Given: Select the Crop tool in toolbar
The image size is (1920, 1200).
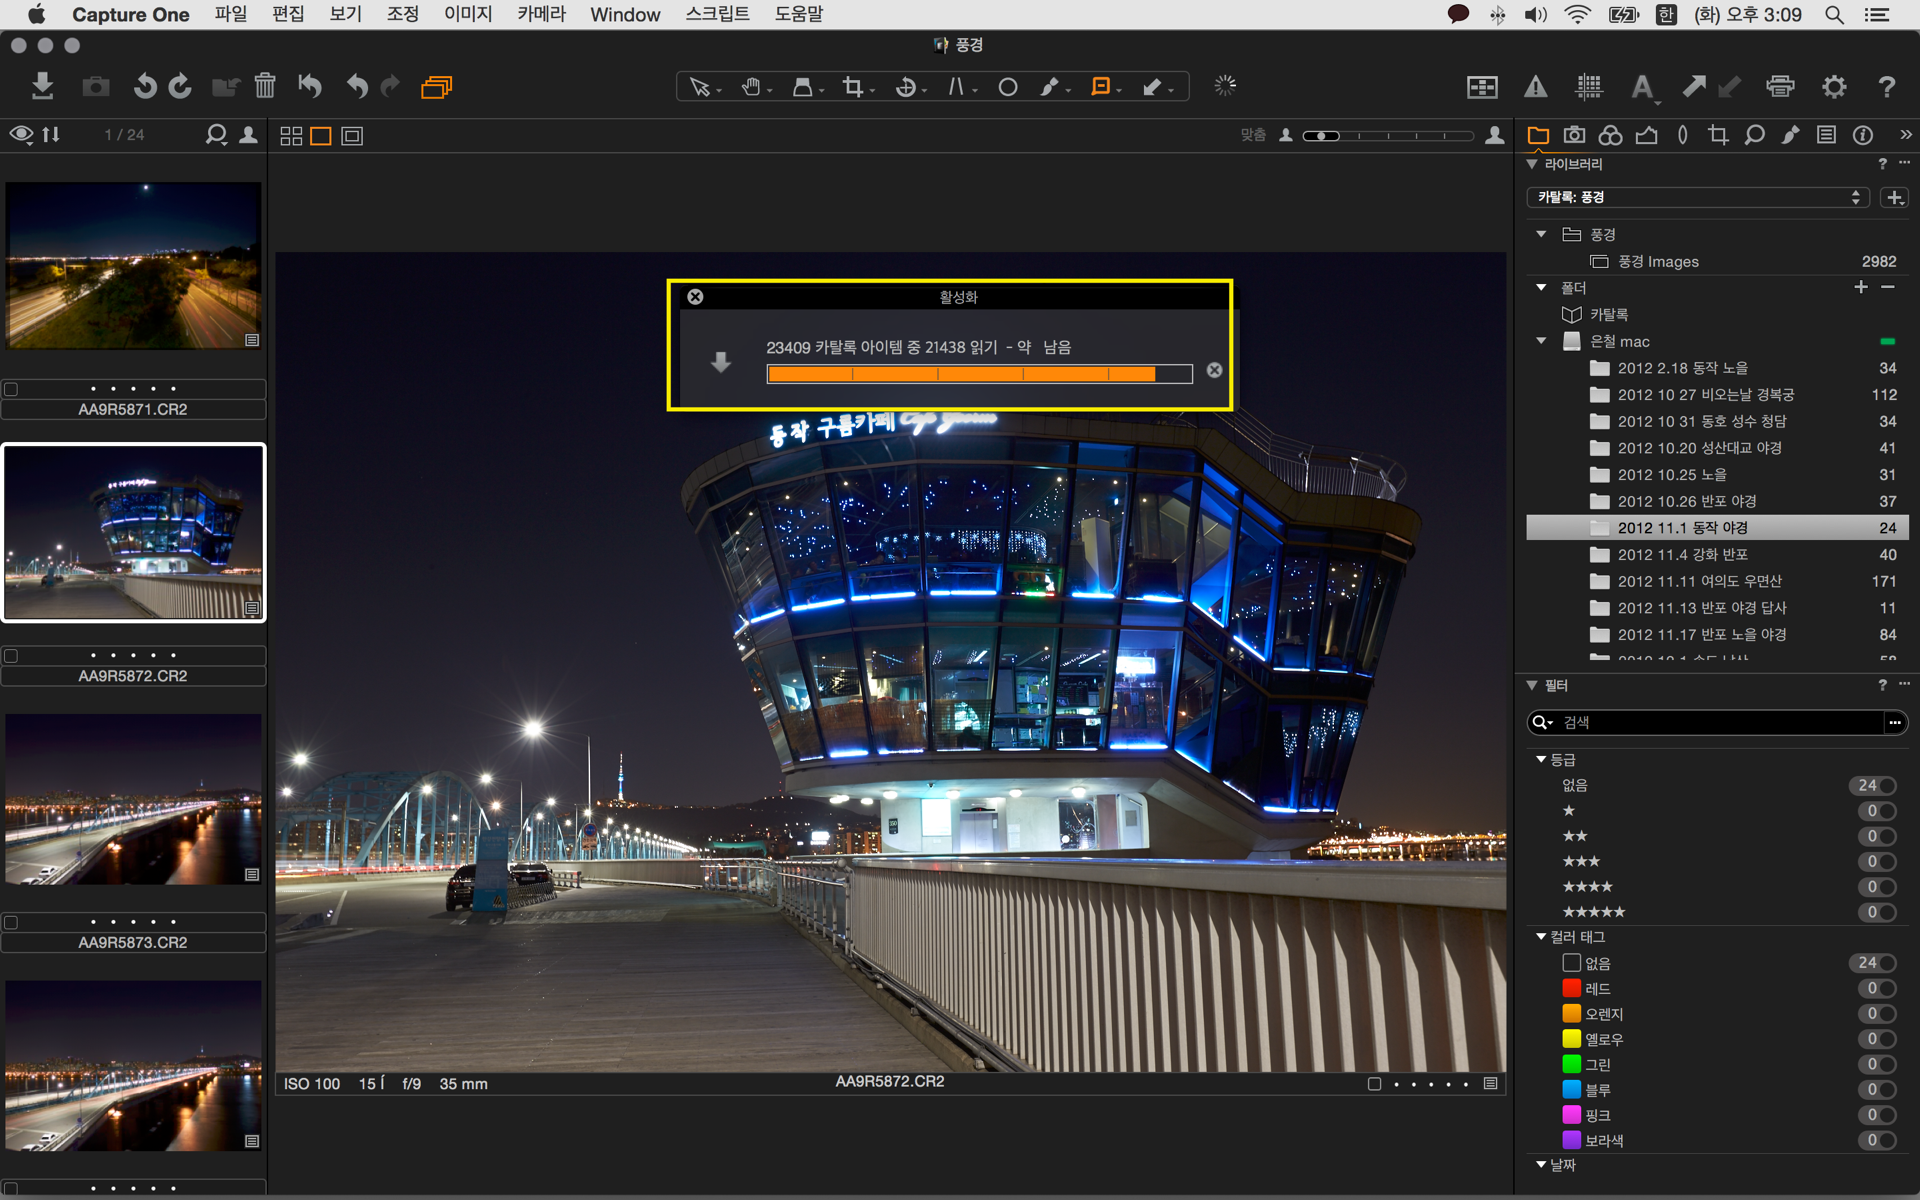Looking at the screenshot, I should pos(852,87).
